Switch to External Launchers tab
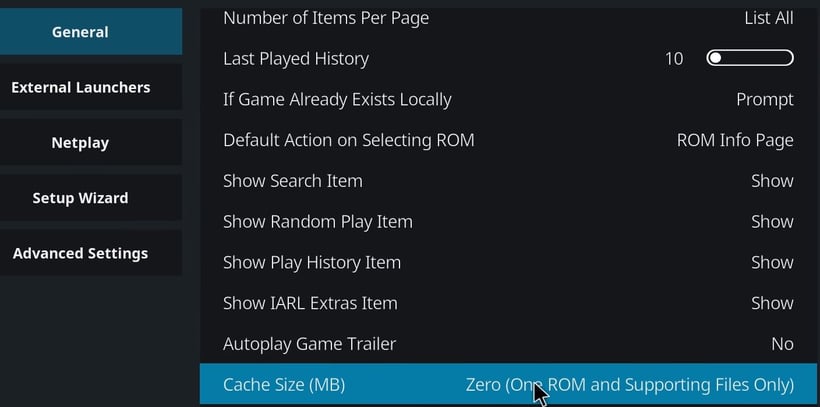 pyautogui.click(x=80, y=88)
